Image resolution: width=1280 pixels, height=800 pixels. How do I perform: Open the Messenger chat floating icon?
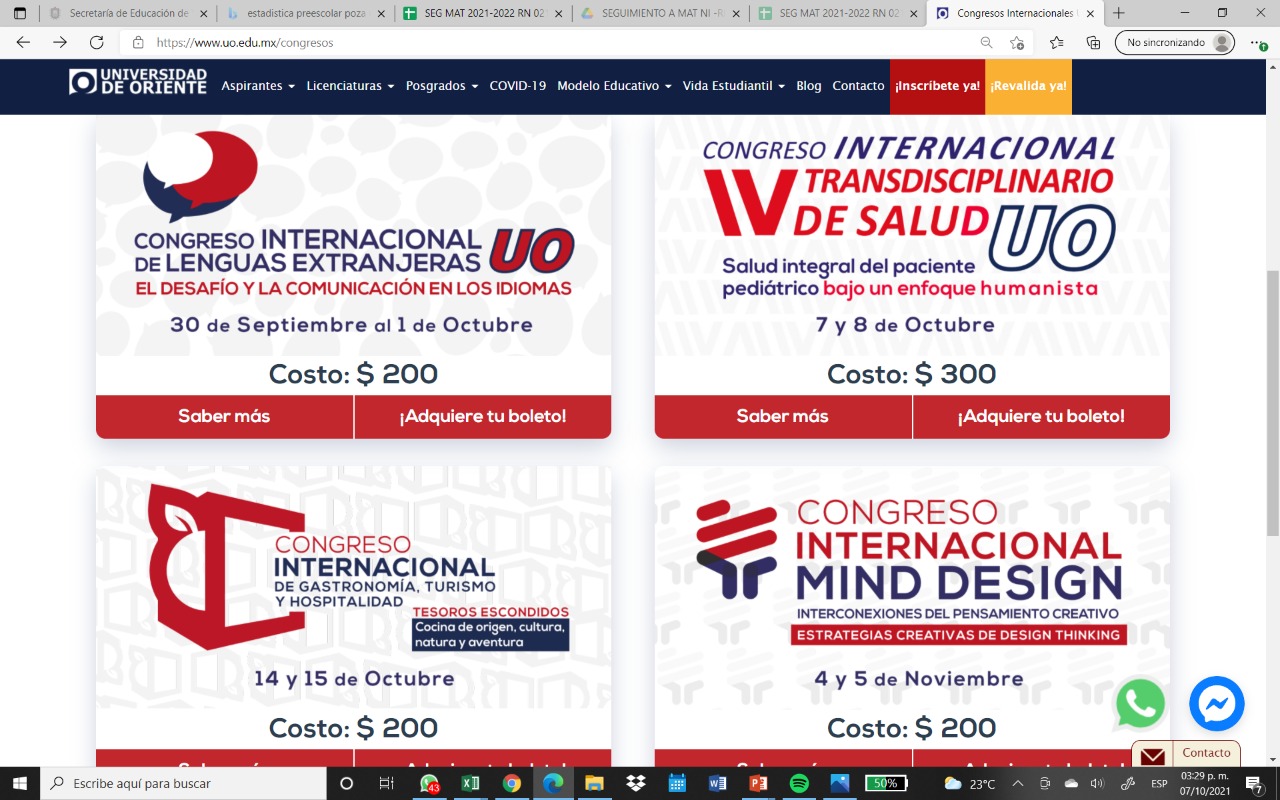(x=1217, y=704)
